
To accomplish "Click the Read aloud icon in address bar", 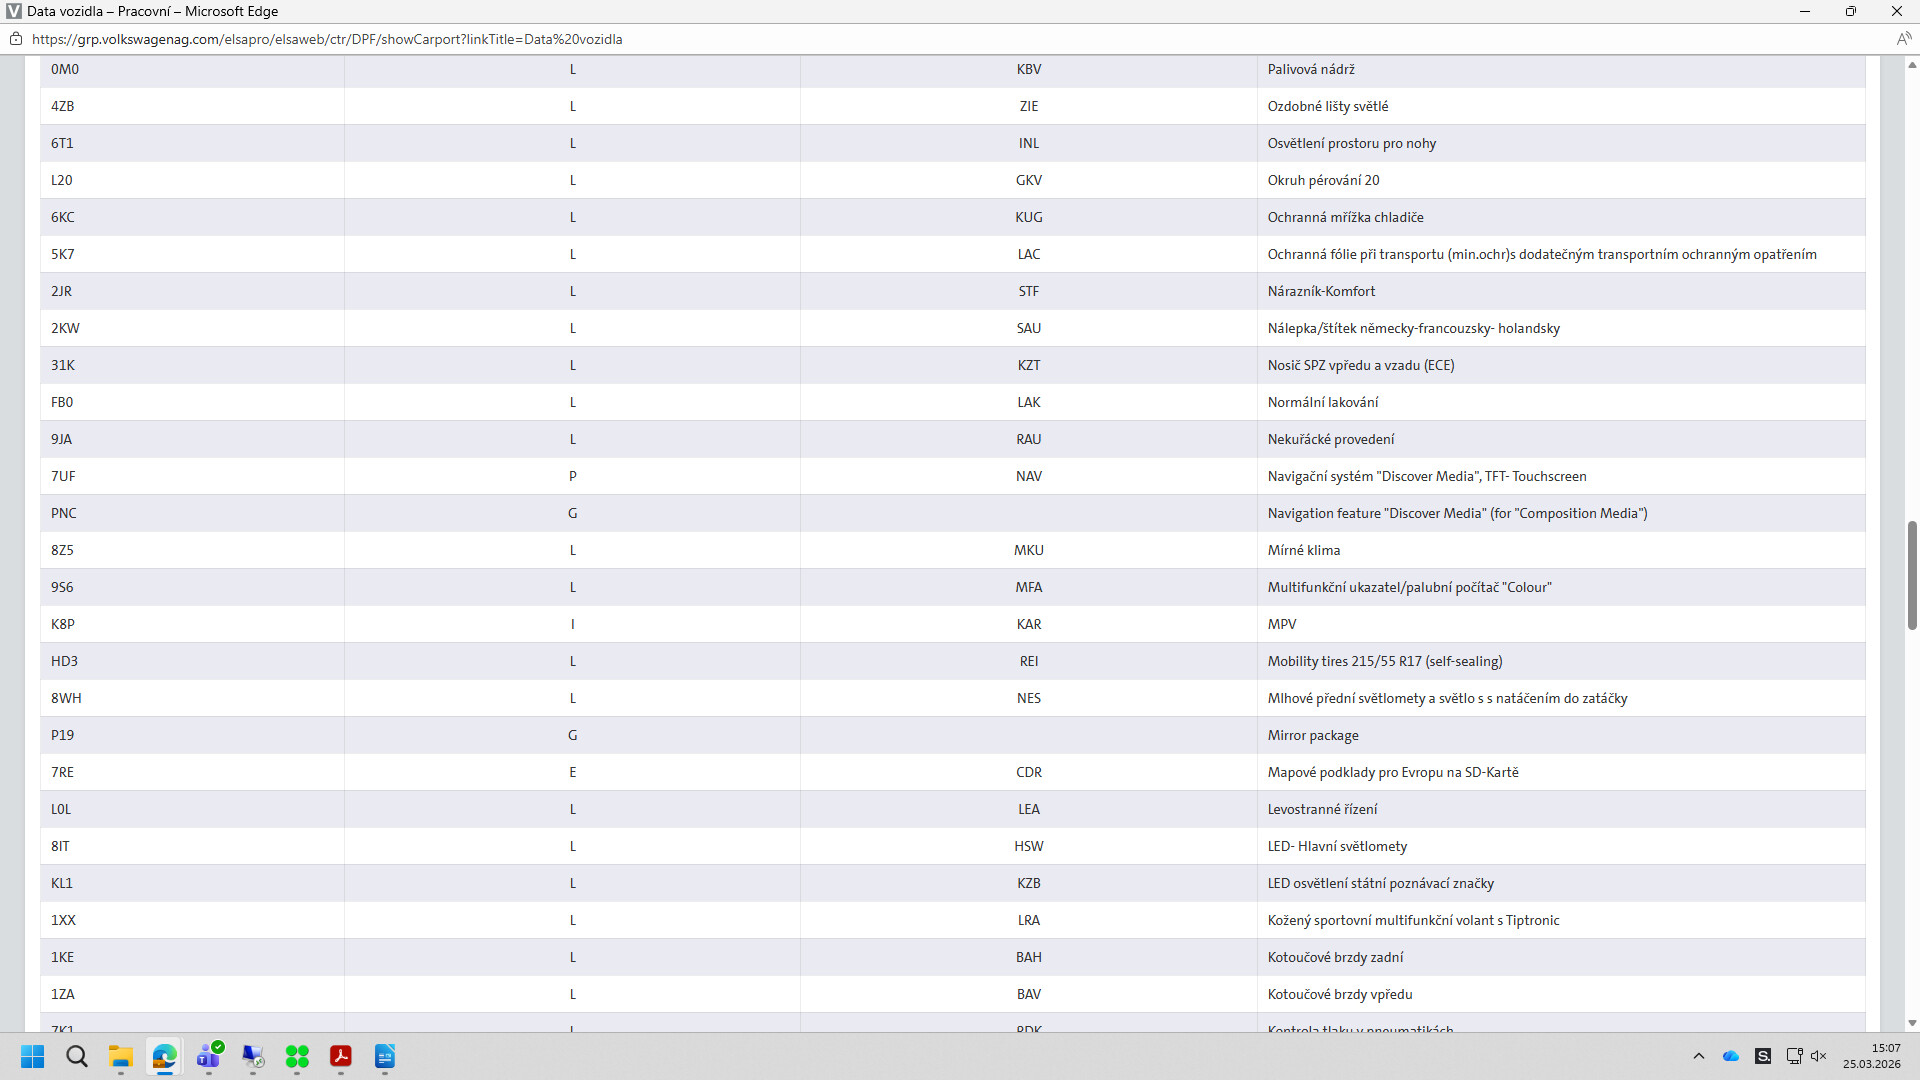I will click(x=1903, y=39).
